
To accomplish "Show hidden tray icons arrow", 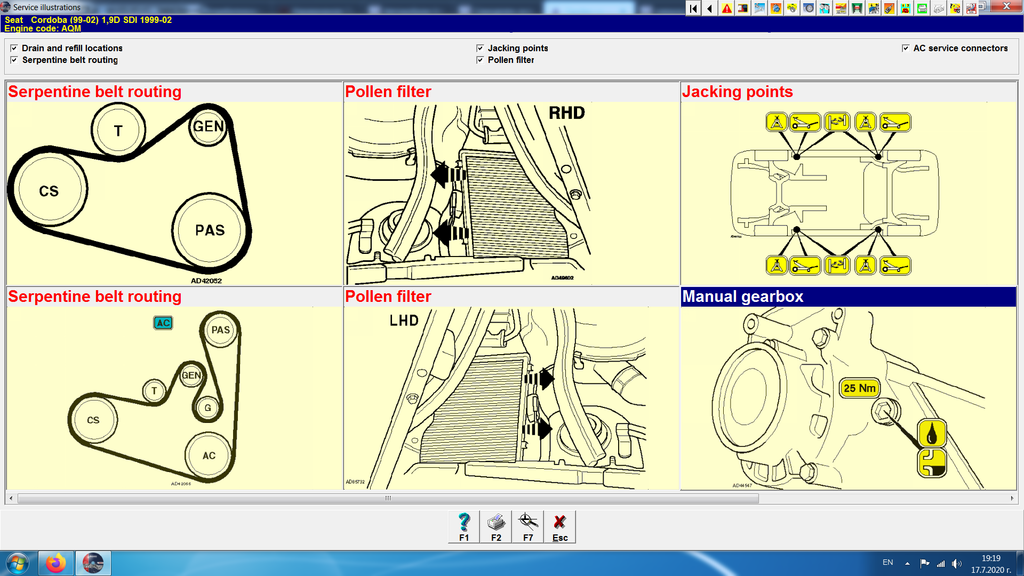I will 907,563.
